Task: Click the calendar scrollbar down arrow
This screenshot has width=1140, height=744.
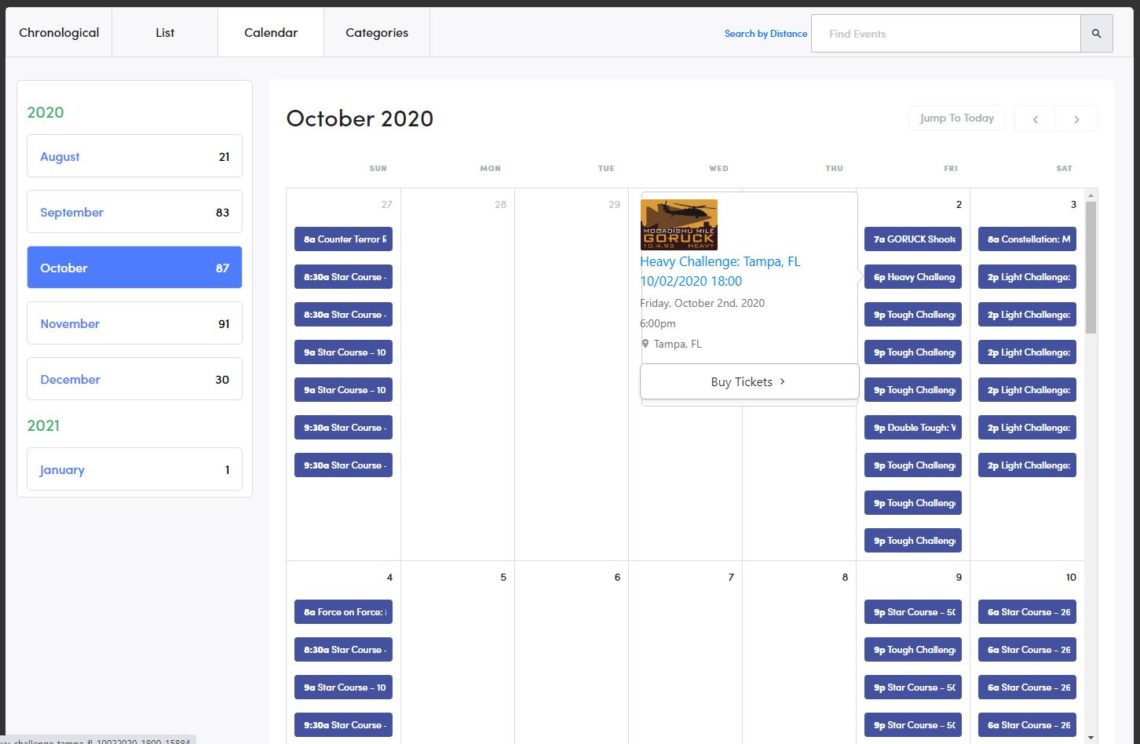Action: coord(1091,737)
